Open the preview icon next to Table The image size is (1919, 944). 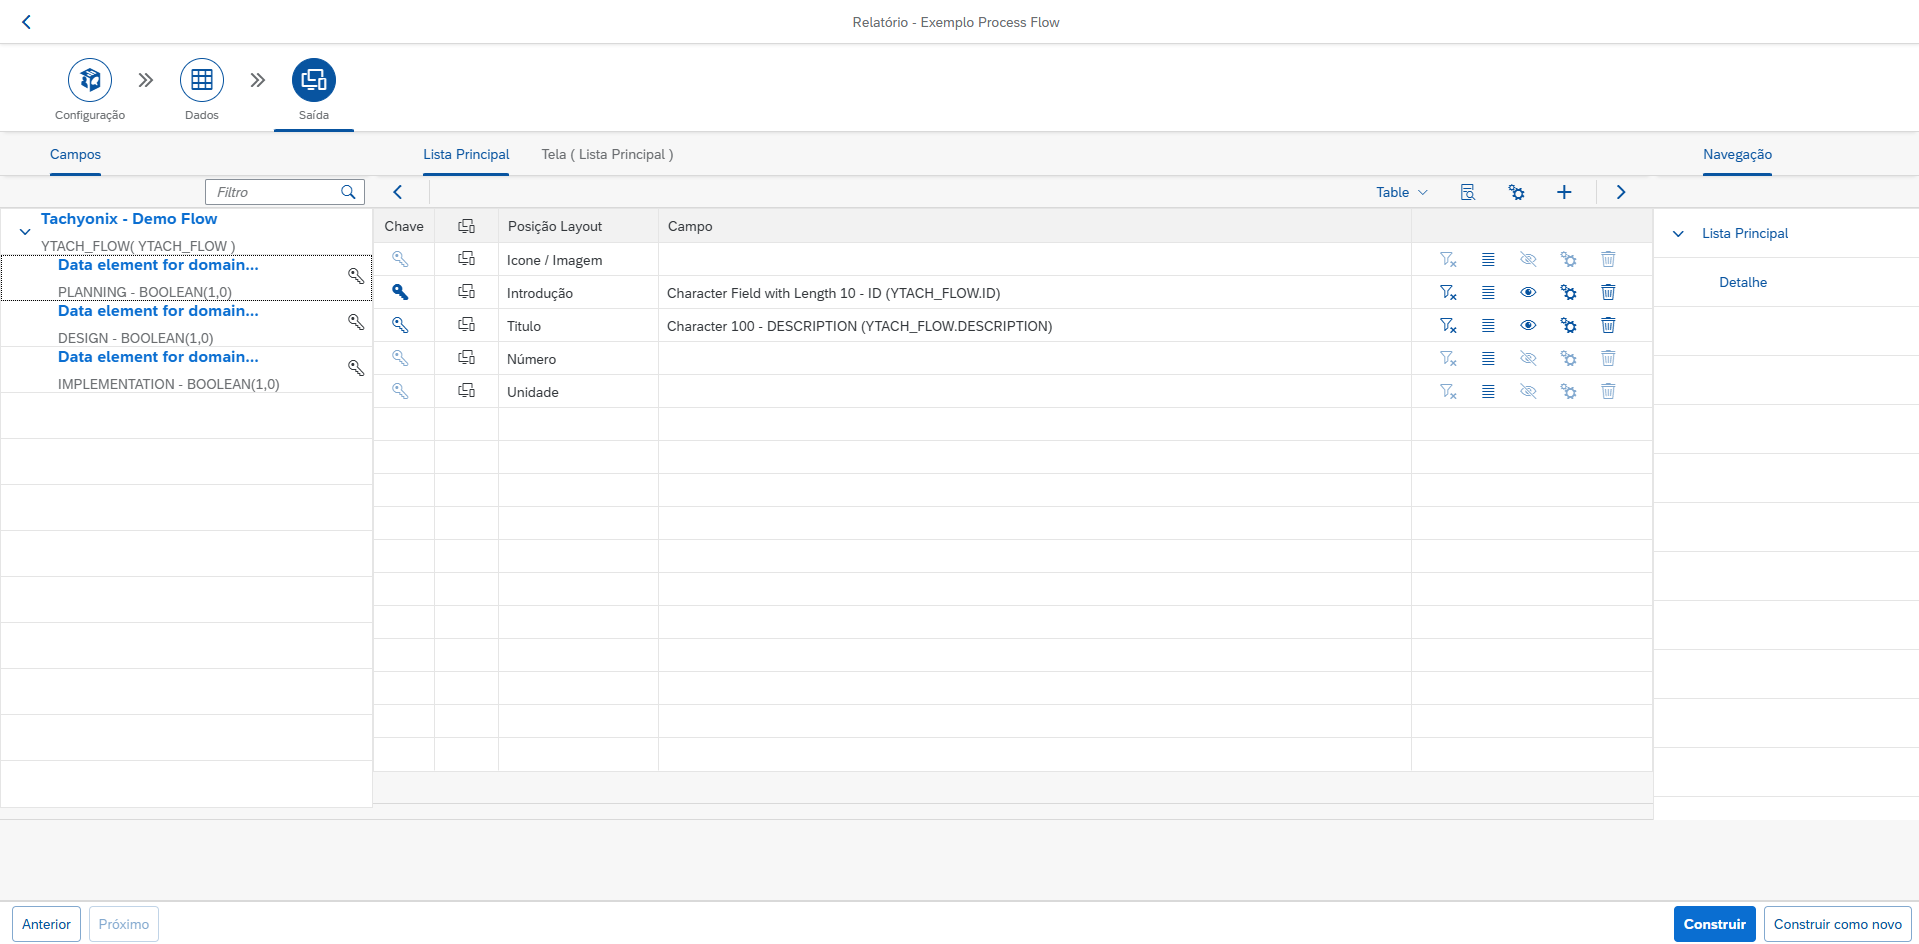click(x=1468, y=192)
